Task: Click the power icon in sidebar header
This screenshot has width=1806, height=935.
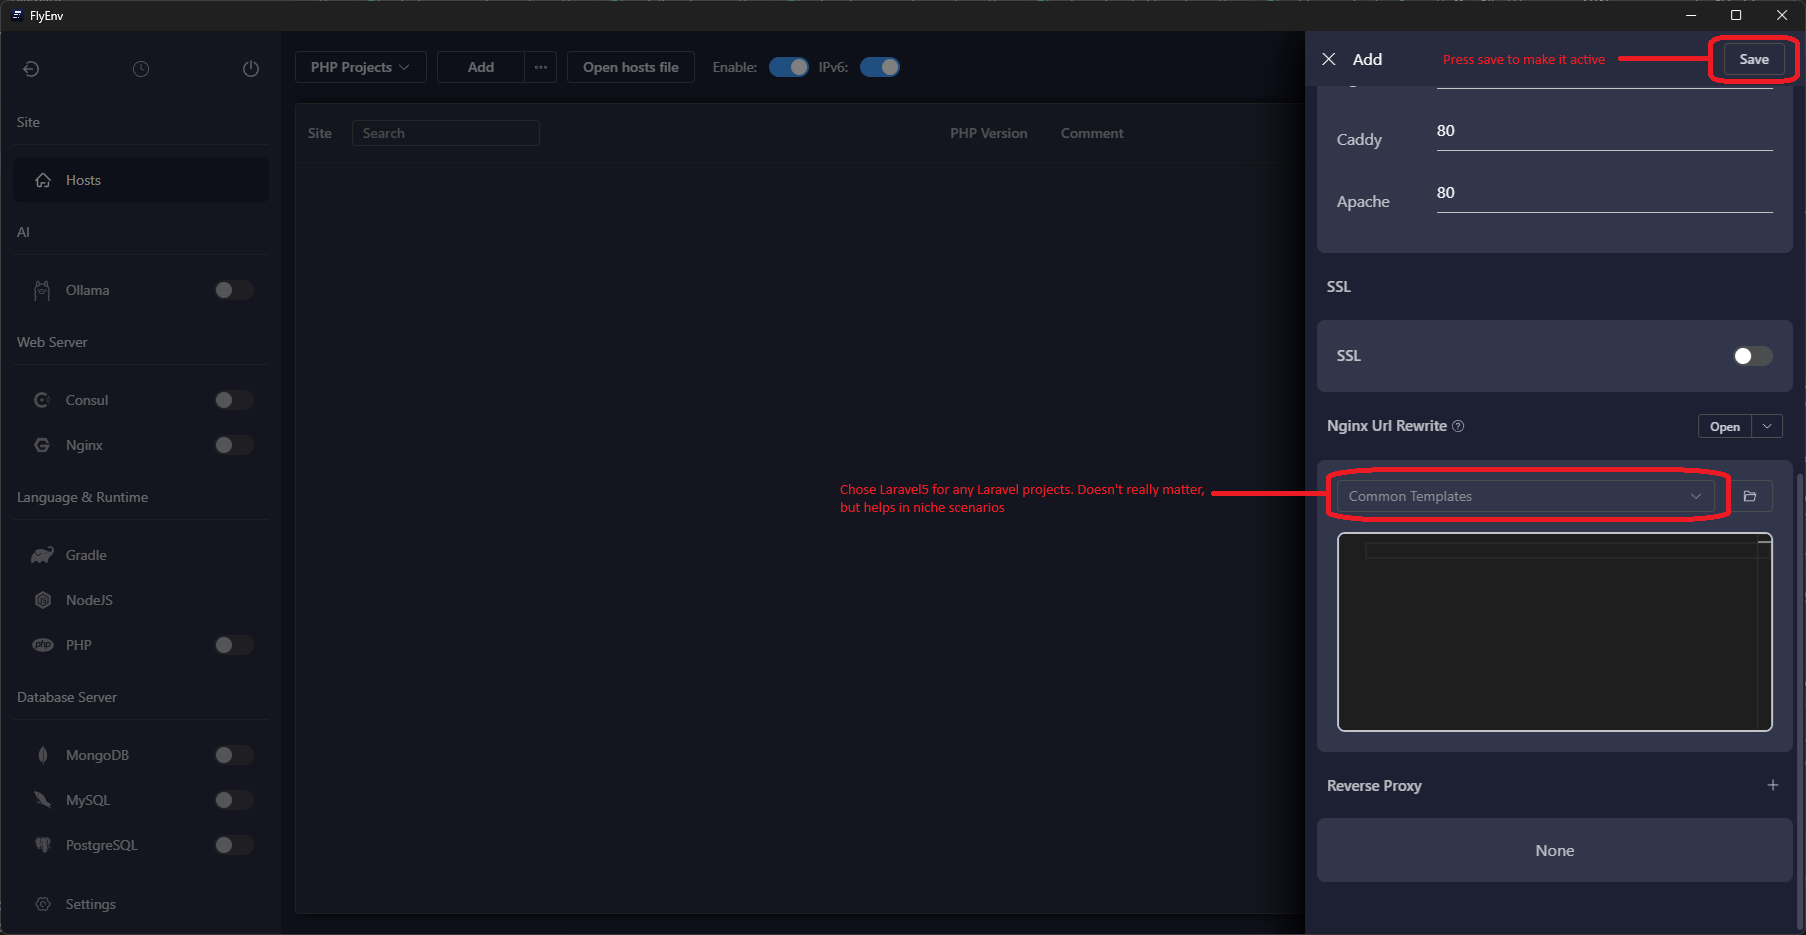Action: click(x=251, y=69)
